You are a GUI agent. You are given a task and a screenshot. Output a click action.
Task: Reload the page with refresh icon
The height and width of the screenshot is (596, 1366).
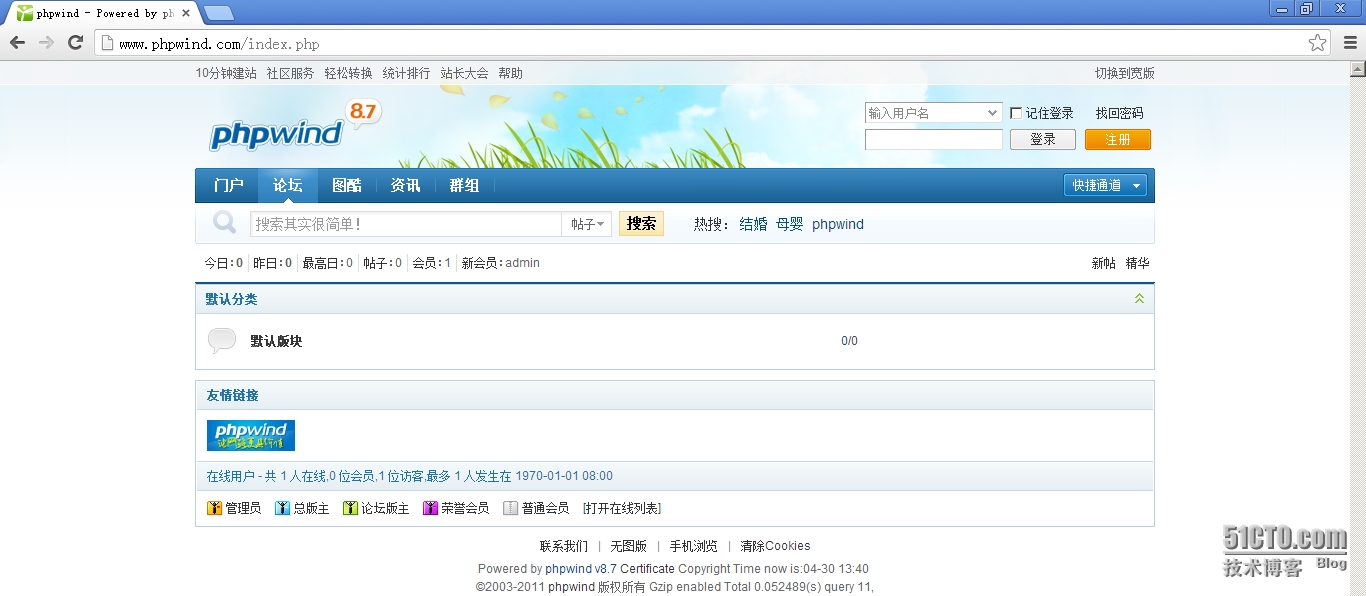[75, 42]
